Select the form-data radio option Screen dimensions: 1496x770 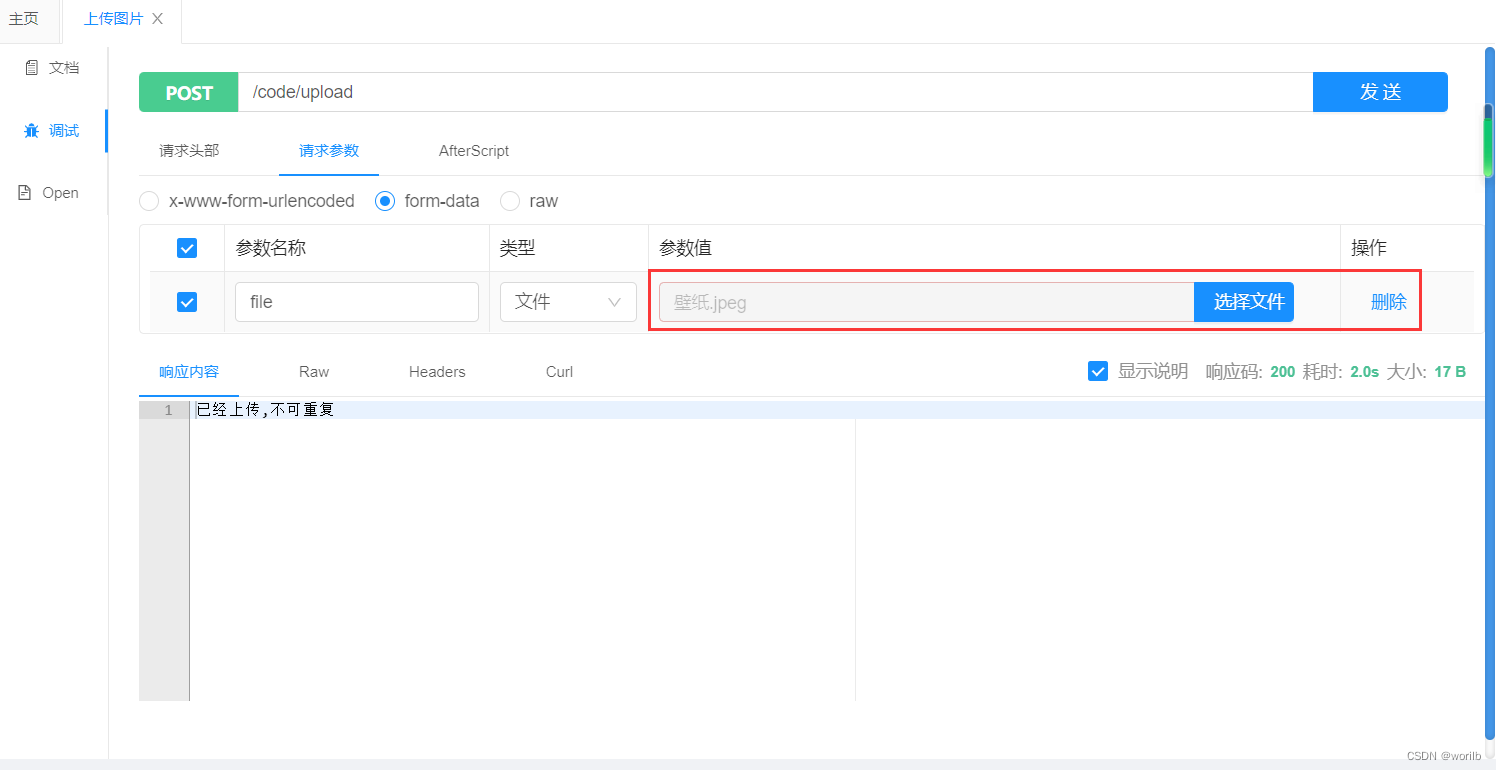click(385, 201)
